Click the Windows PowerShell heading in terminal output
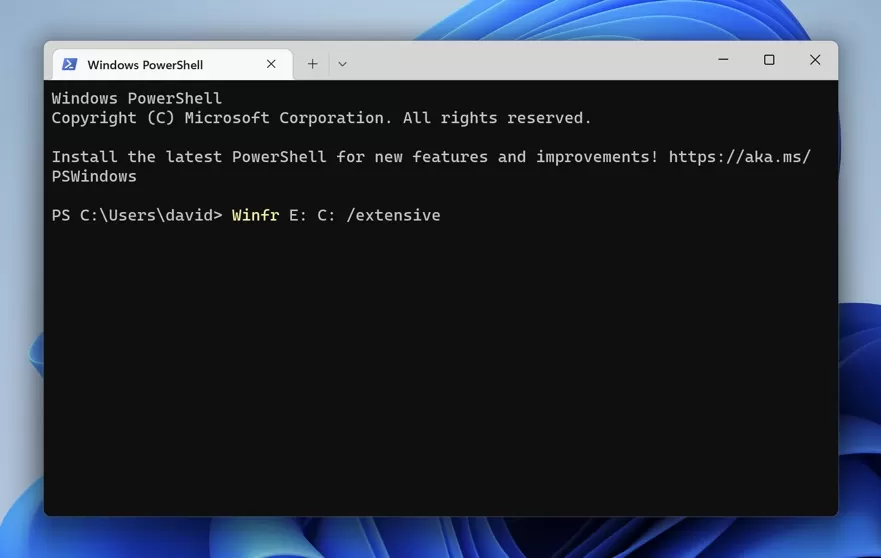881x558 pixels. point(137,98)
